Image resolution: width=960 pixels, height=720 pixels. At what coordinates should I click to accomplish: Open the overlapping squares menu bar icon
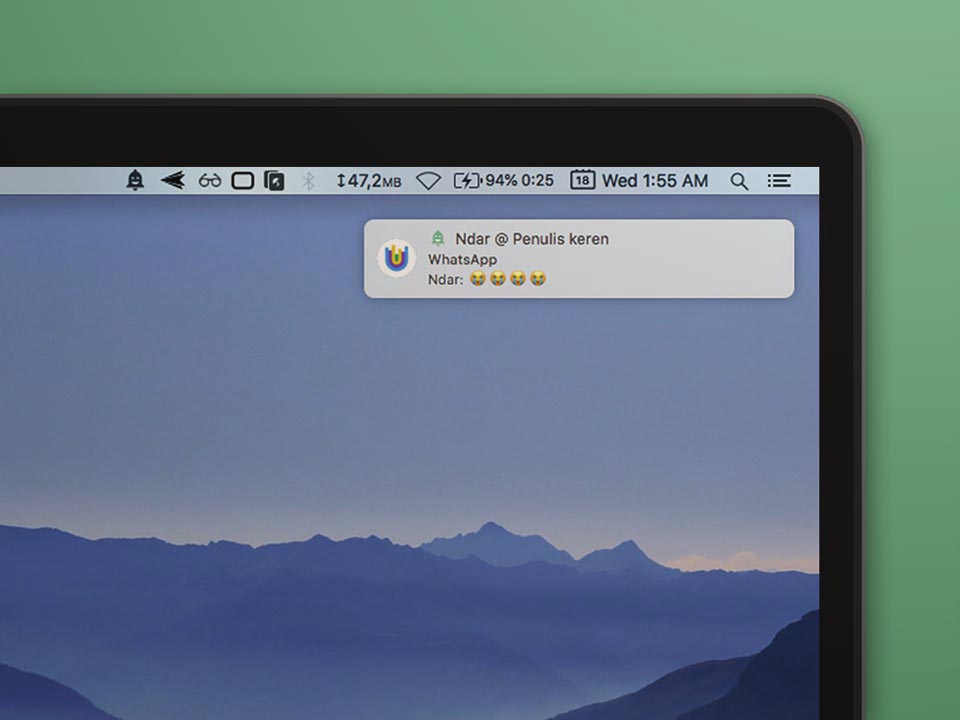(x=274, y=181)
